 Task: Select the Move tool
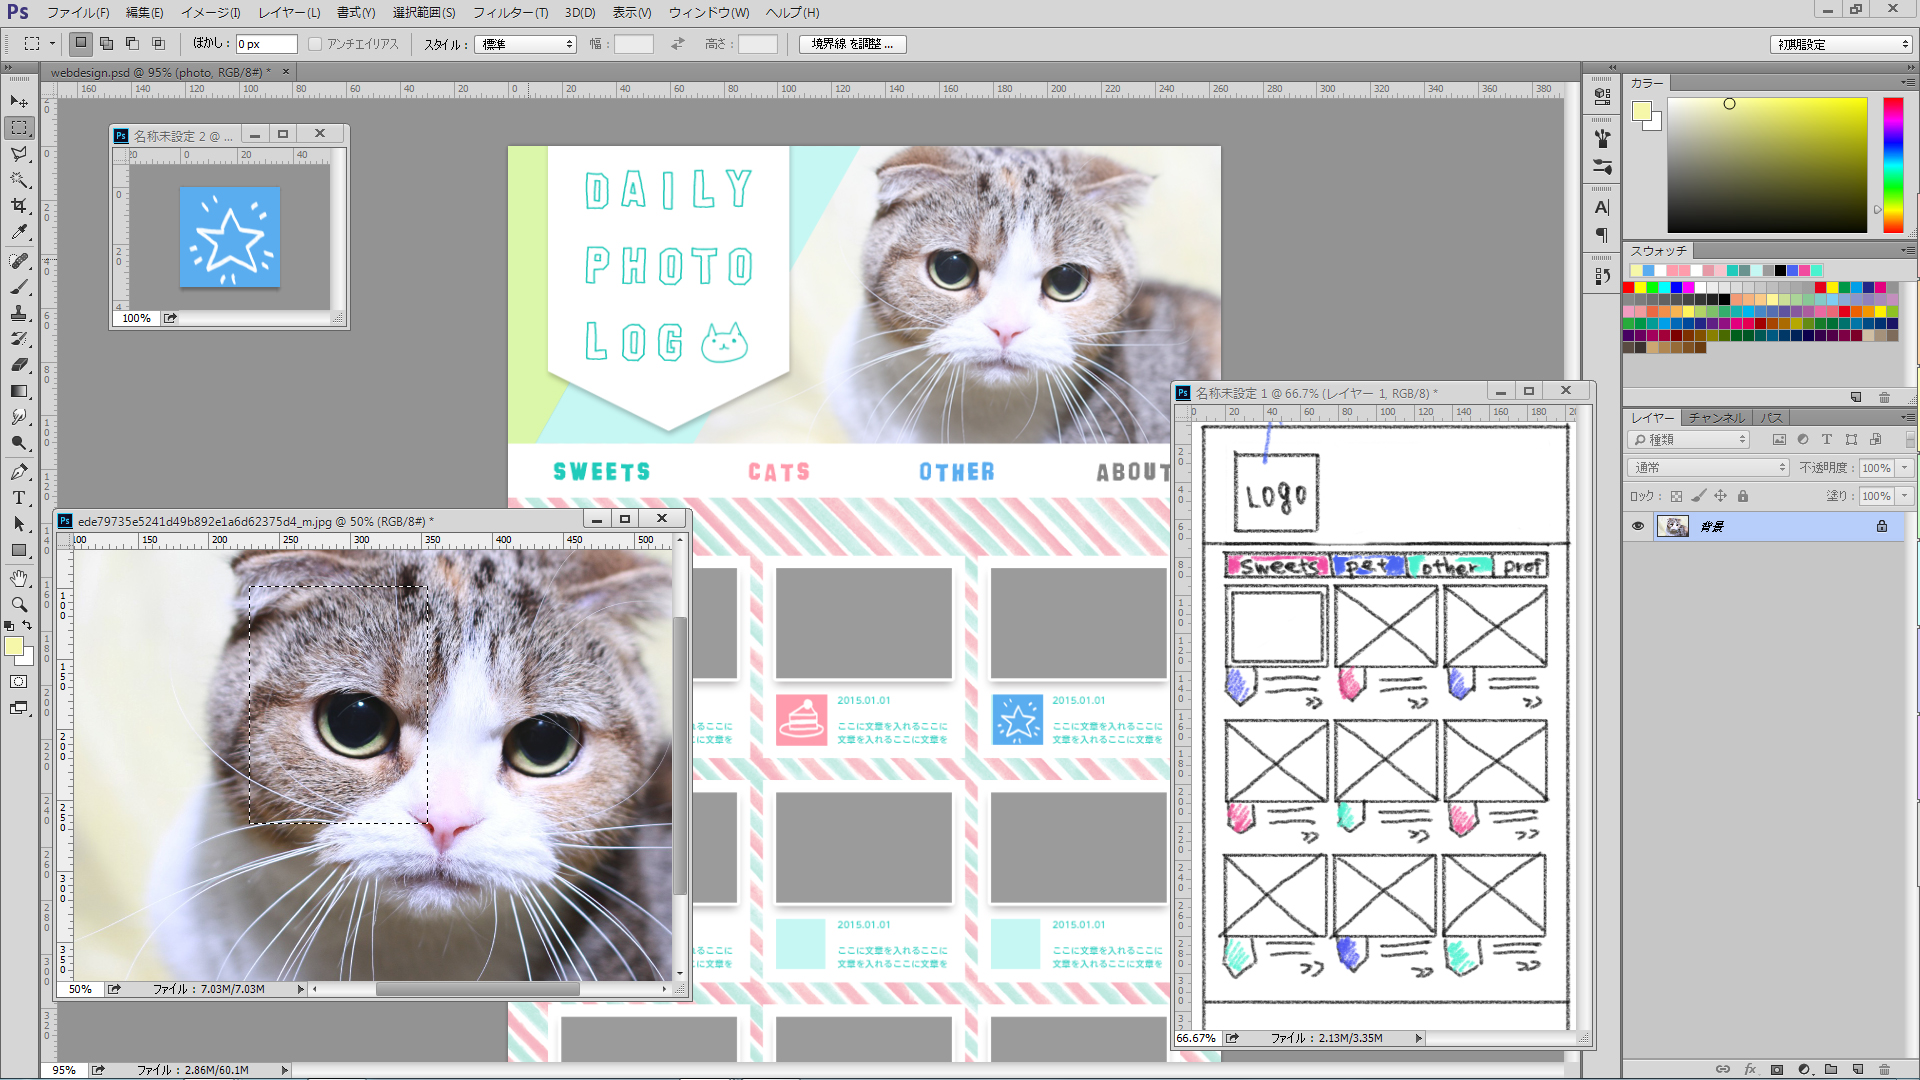(19, 102)
